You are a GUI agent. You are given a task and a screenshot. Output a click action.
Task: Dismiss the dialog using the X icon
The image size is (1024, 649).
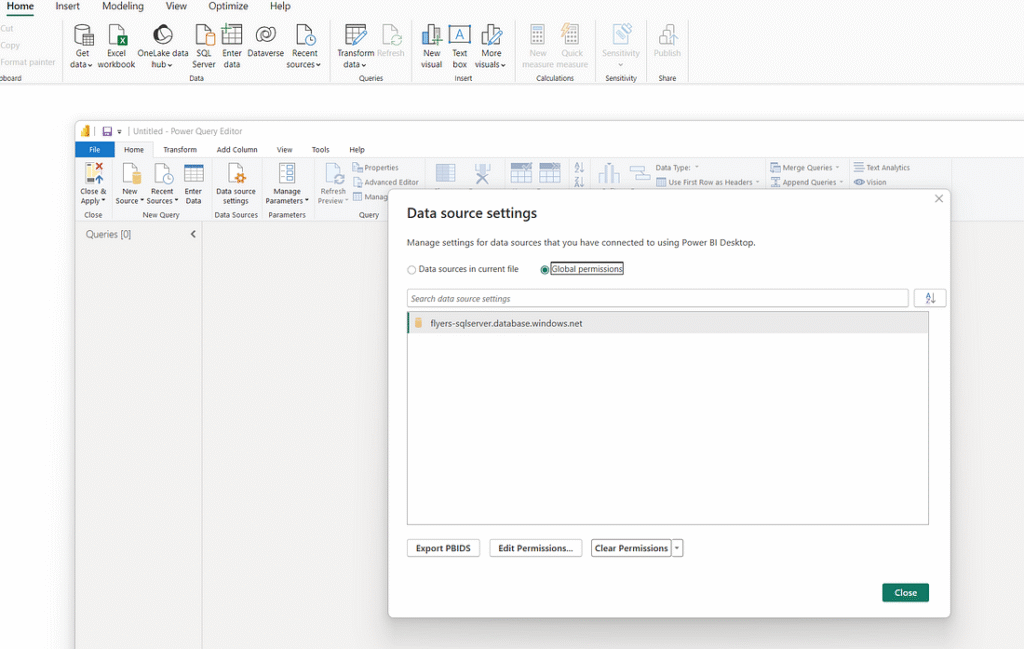(x=938, y=198)
